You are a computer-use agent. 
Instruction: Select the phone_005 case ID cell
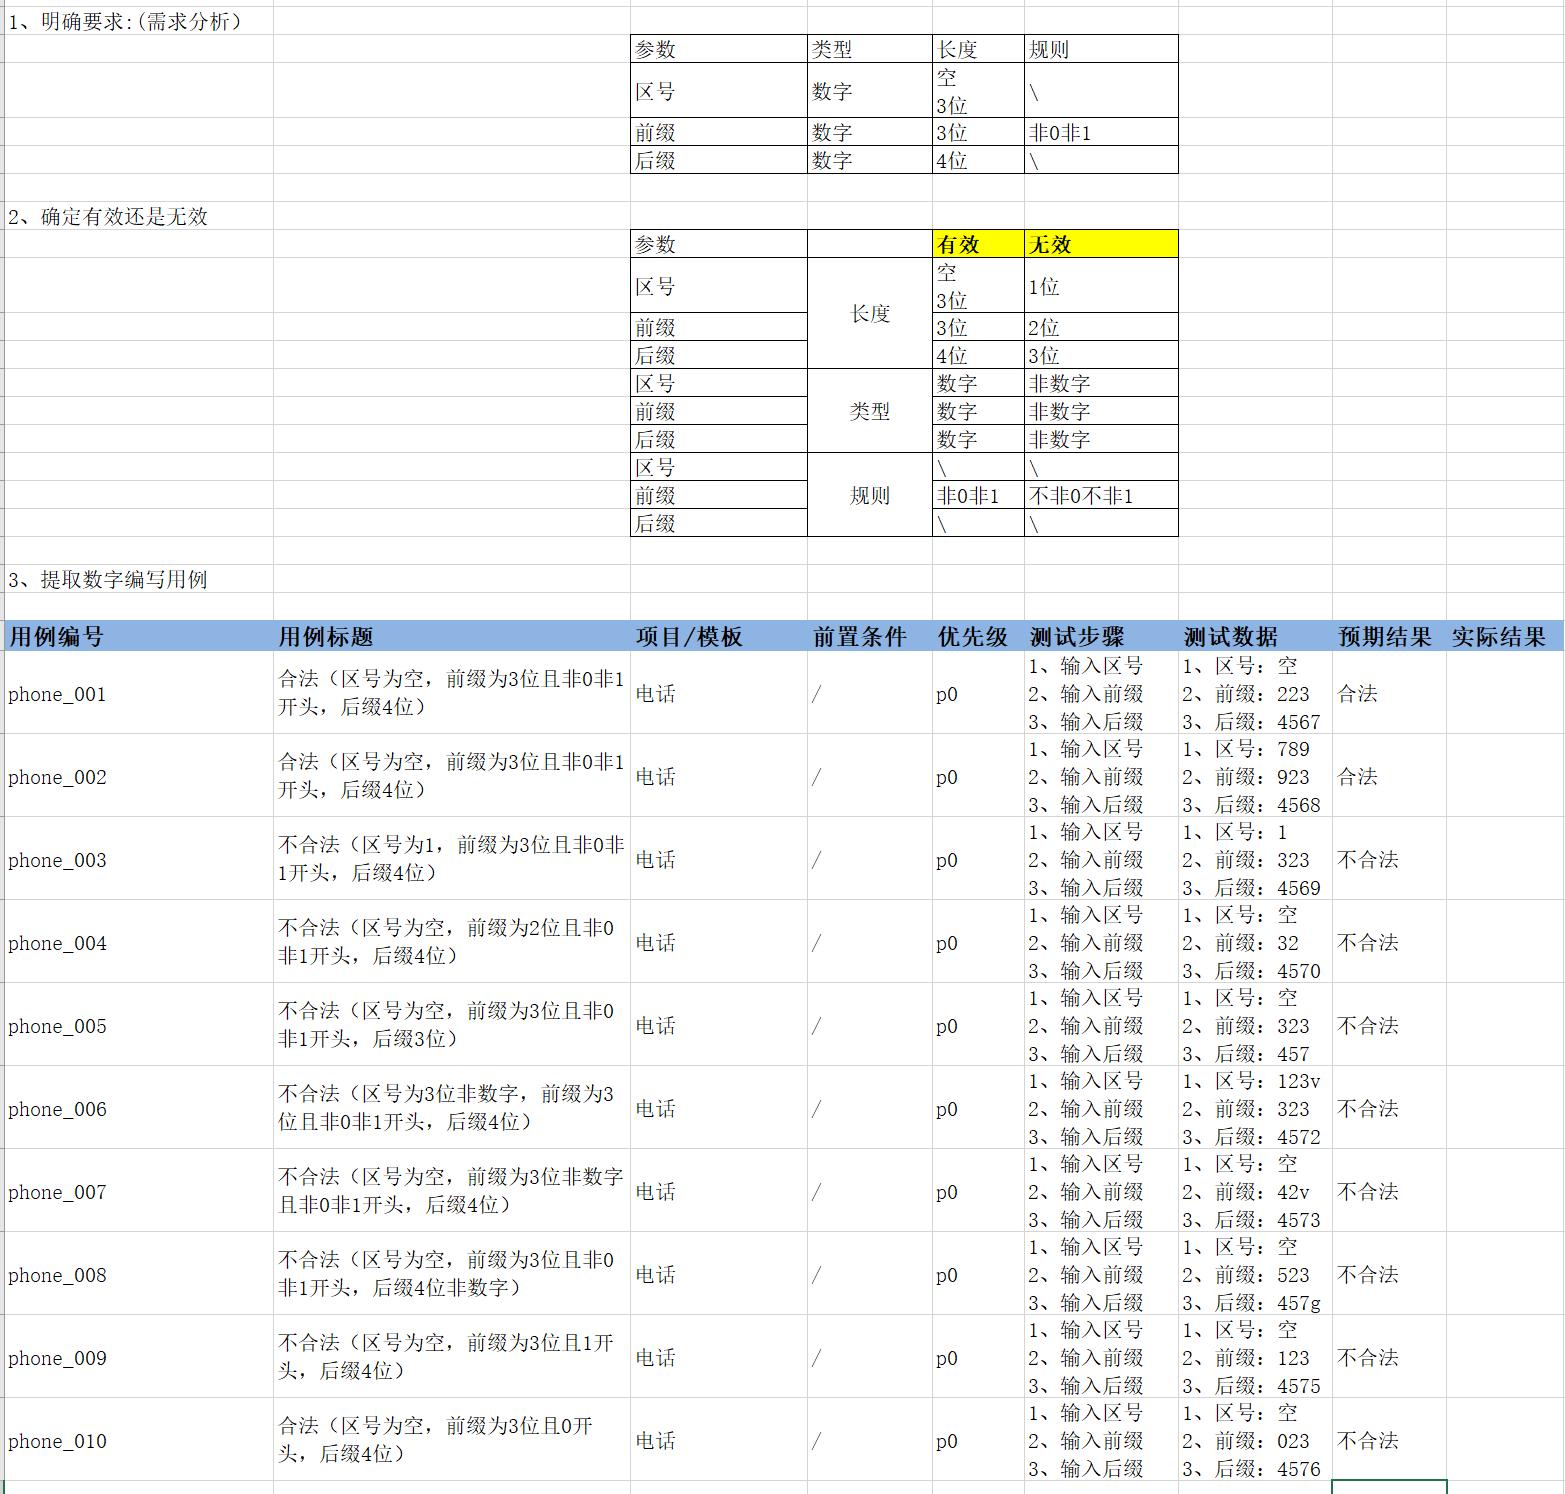(138, 1025)
